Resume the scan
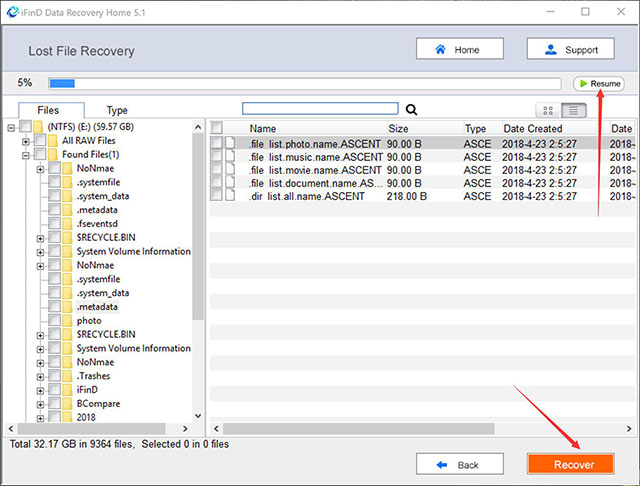Screen dimensions: 640x486 [599, 84]
